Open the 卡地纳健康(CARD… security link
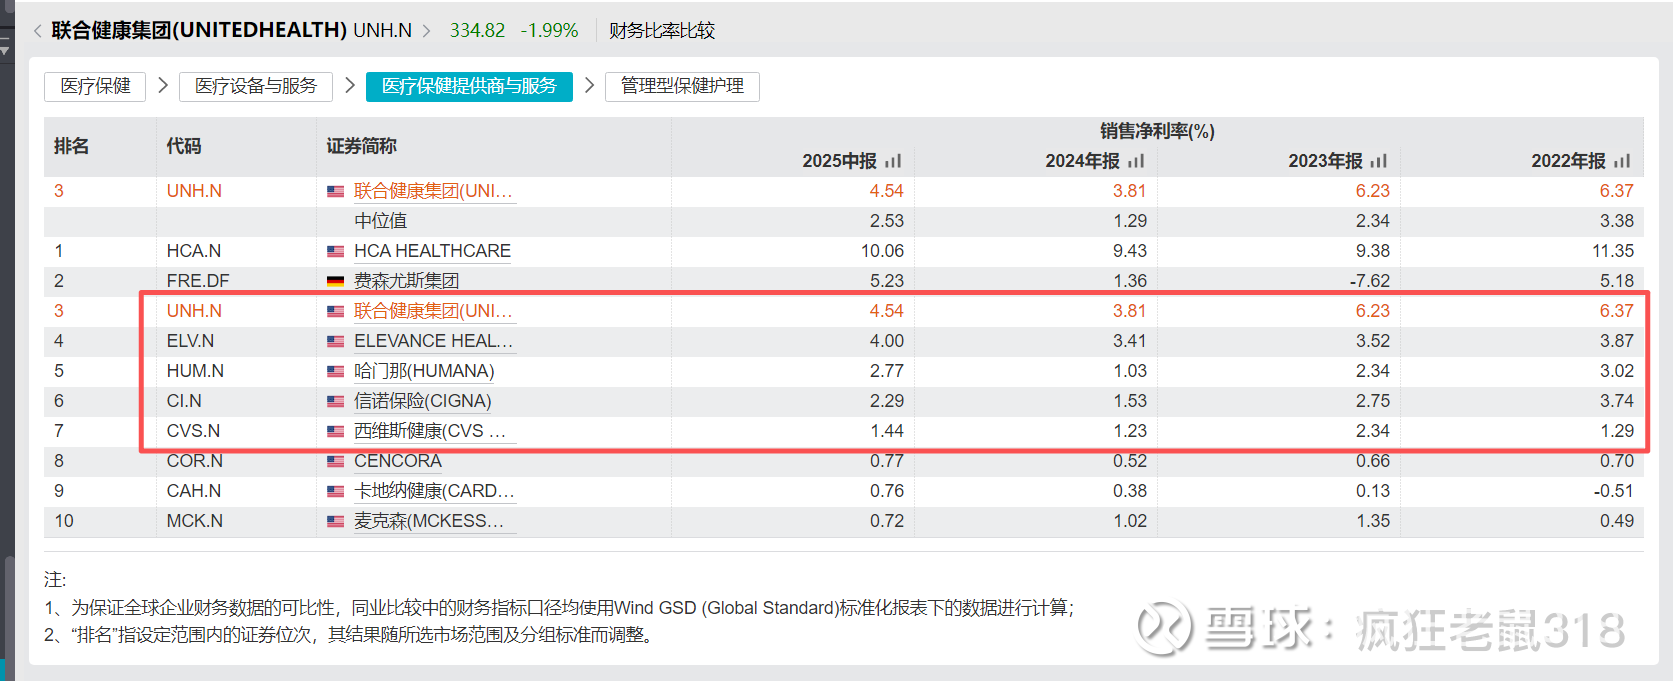Image resolution: width=1673 pixels, height=681 pixels. point(434,491)
